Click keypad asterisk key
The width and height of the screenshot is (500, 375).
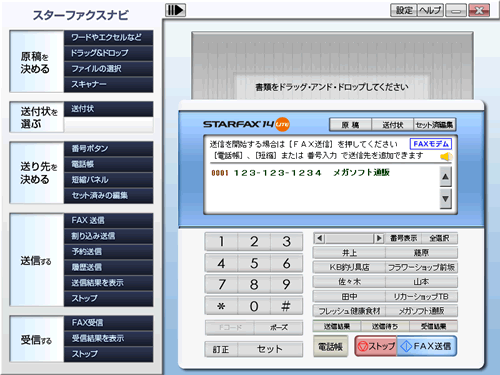221,306
